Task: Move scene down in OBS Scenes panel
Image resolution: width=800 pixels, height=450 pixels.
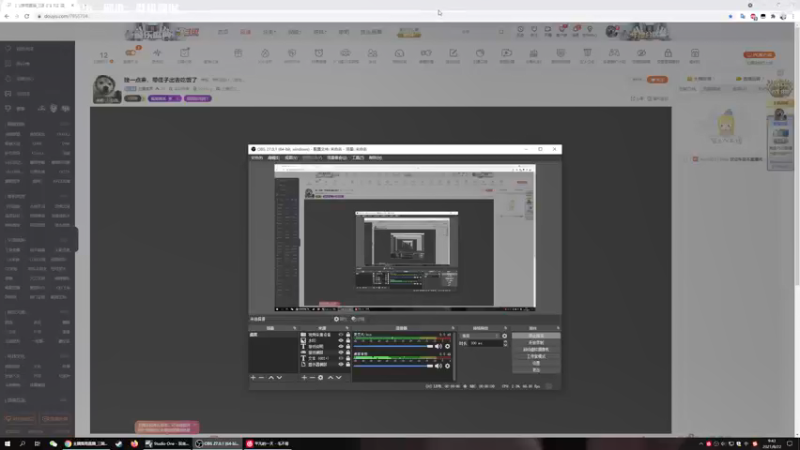Action: (279, 378)
